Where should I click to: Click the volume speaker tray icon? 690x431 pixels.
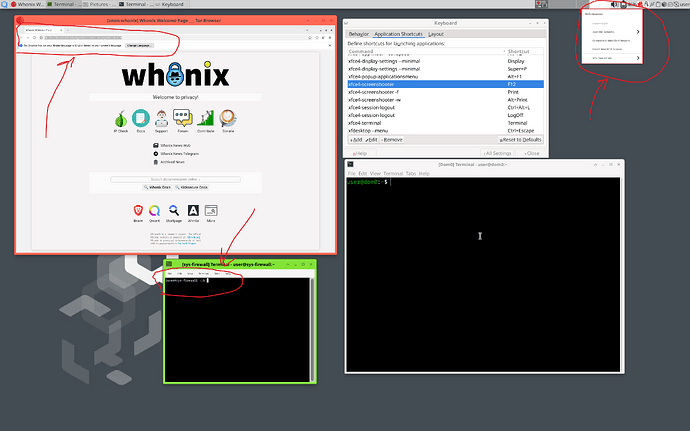(615, 4)
